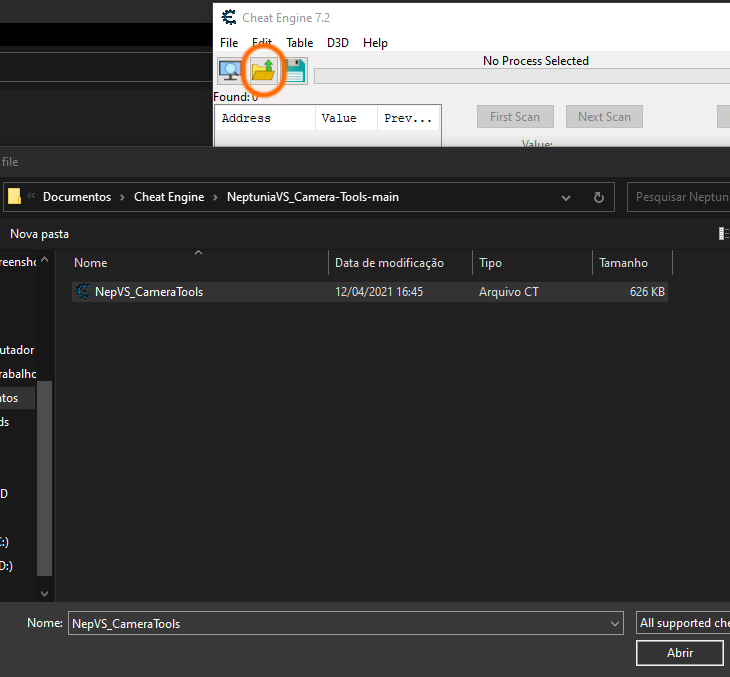The image size is (730, 677).
Task: Select the Address column header
Action: [265, 118]
